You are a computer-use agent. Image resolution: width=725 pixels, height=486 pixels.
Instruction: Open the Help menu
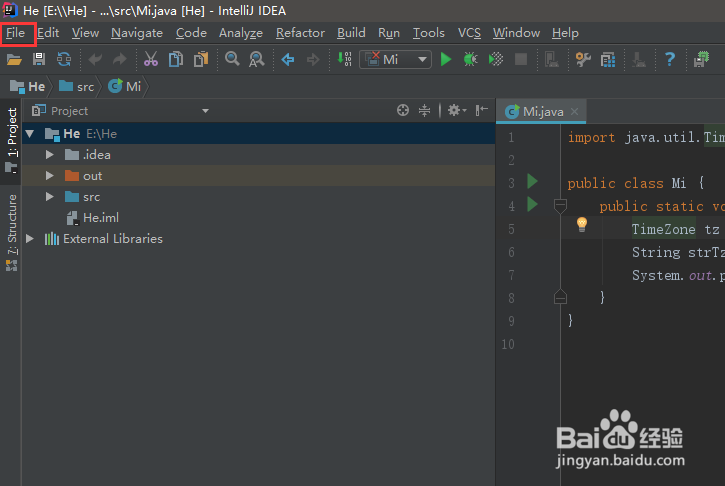[x=565, y=33]
